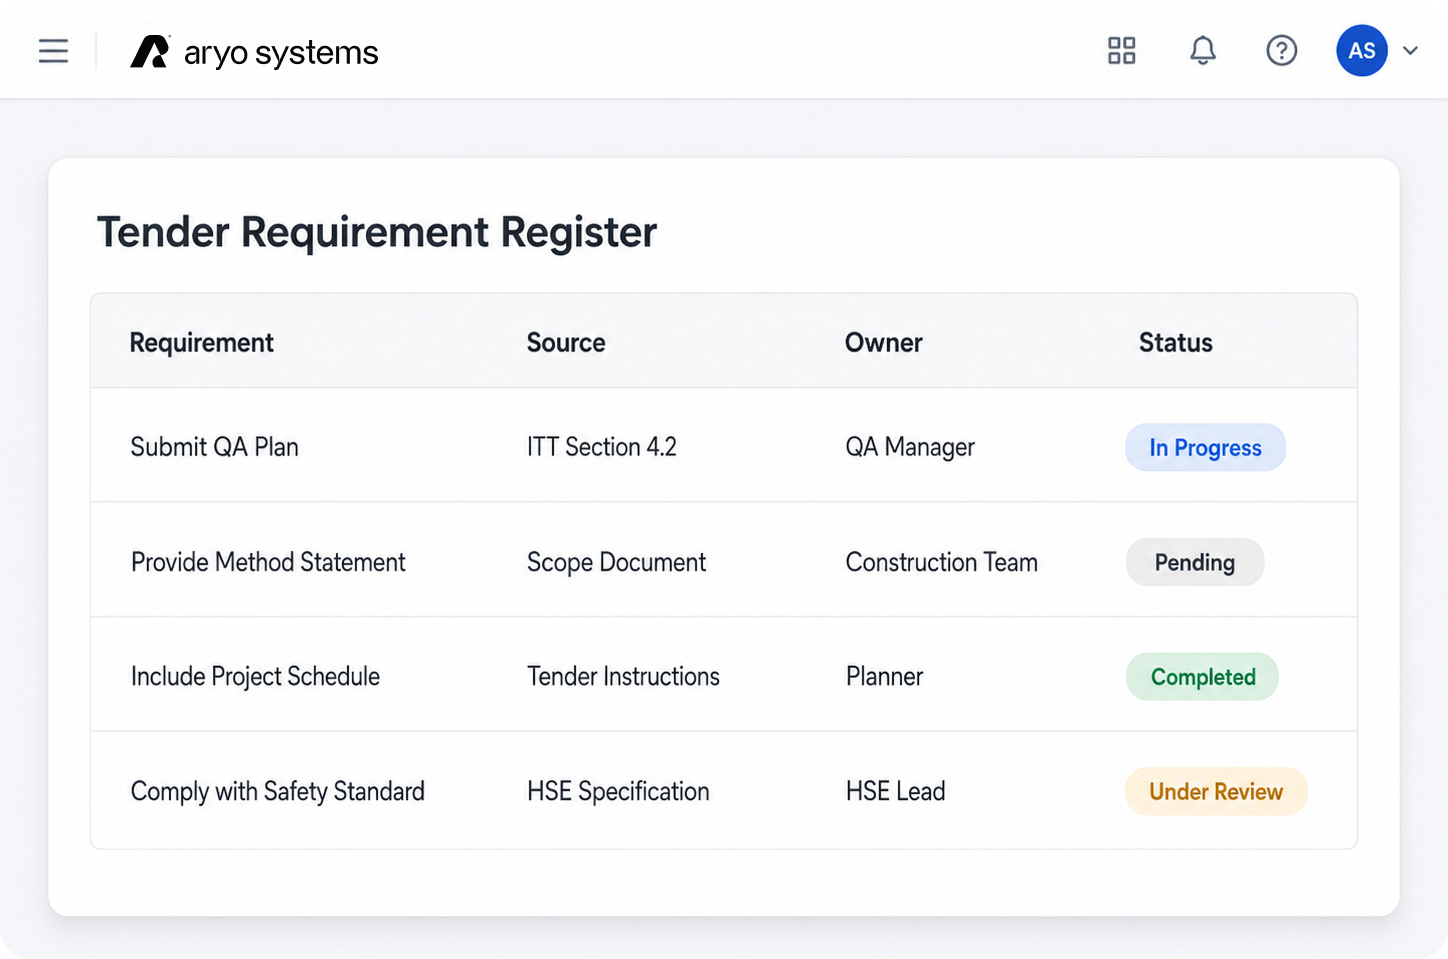Screen dimensions: 1448x959
Task: Click the Pending status badge
Action: [1195, 562]
